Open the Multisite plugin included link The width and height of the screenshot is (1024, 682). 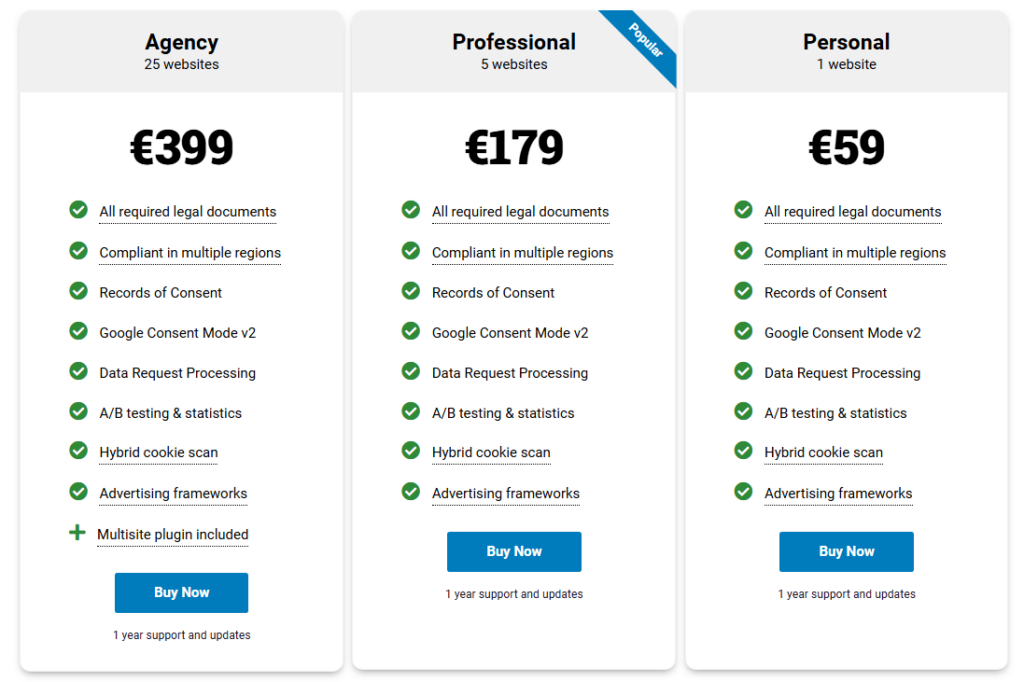coord(172,534)
